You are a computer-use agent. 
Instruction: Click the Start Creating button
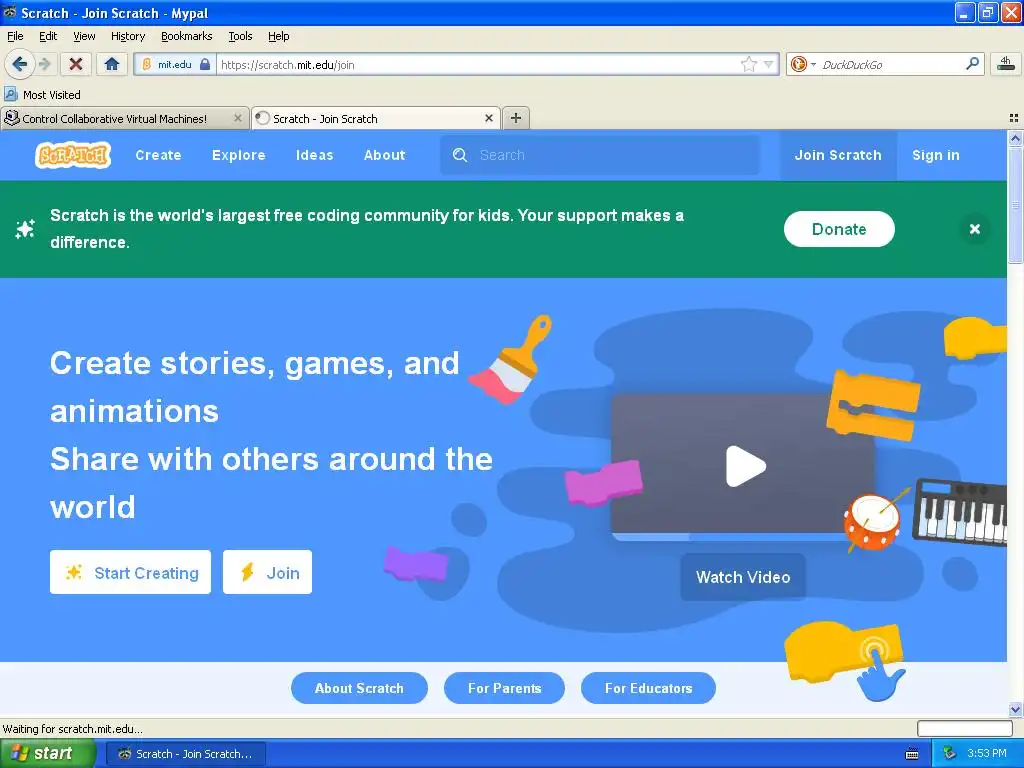(x=131, y=572)
